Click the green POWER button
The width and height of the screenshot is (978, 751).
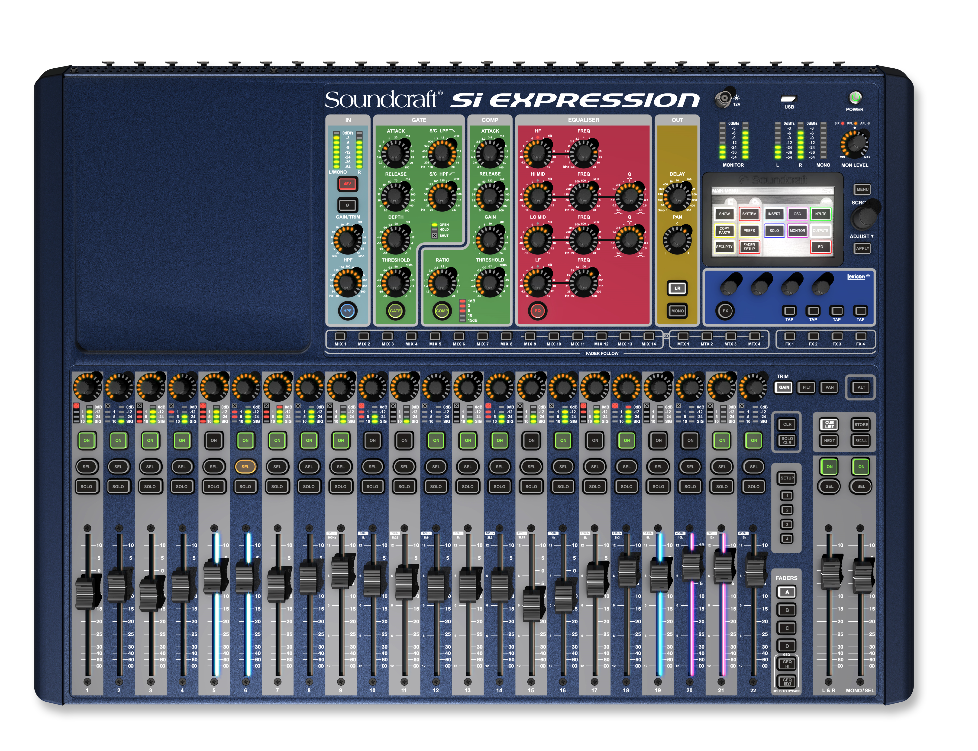pos(855,97)
